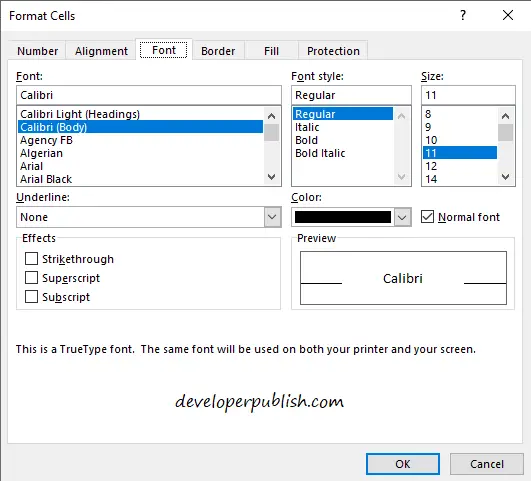Enable the Strikethrough checkbox
Screen dimensions: 531x481
(31, 258)
